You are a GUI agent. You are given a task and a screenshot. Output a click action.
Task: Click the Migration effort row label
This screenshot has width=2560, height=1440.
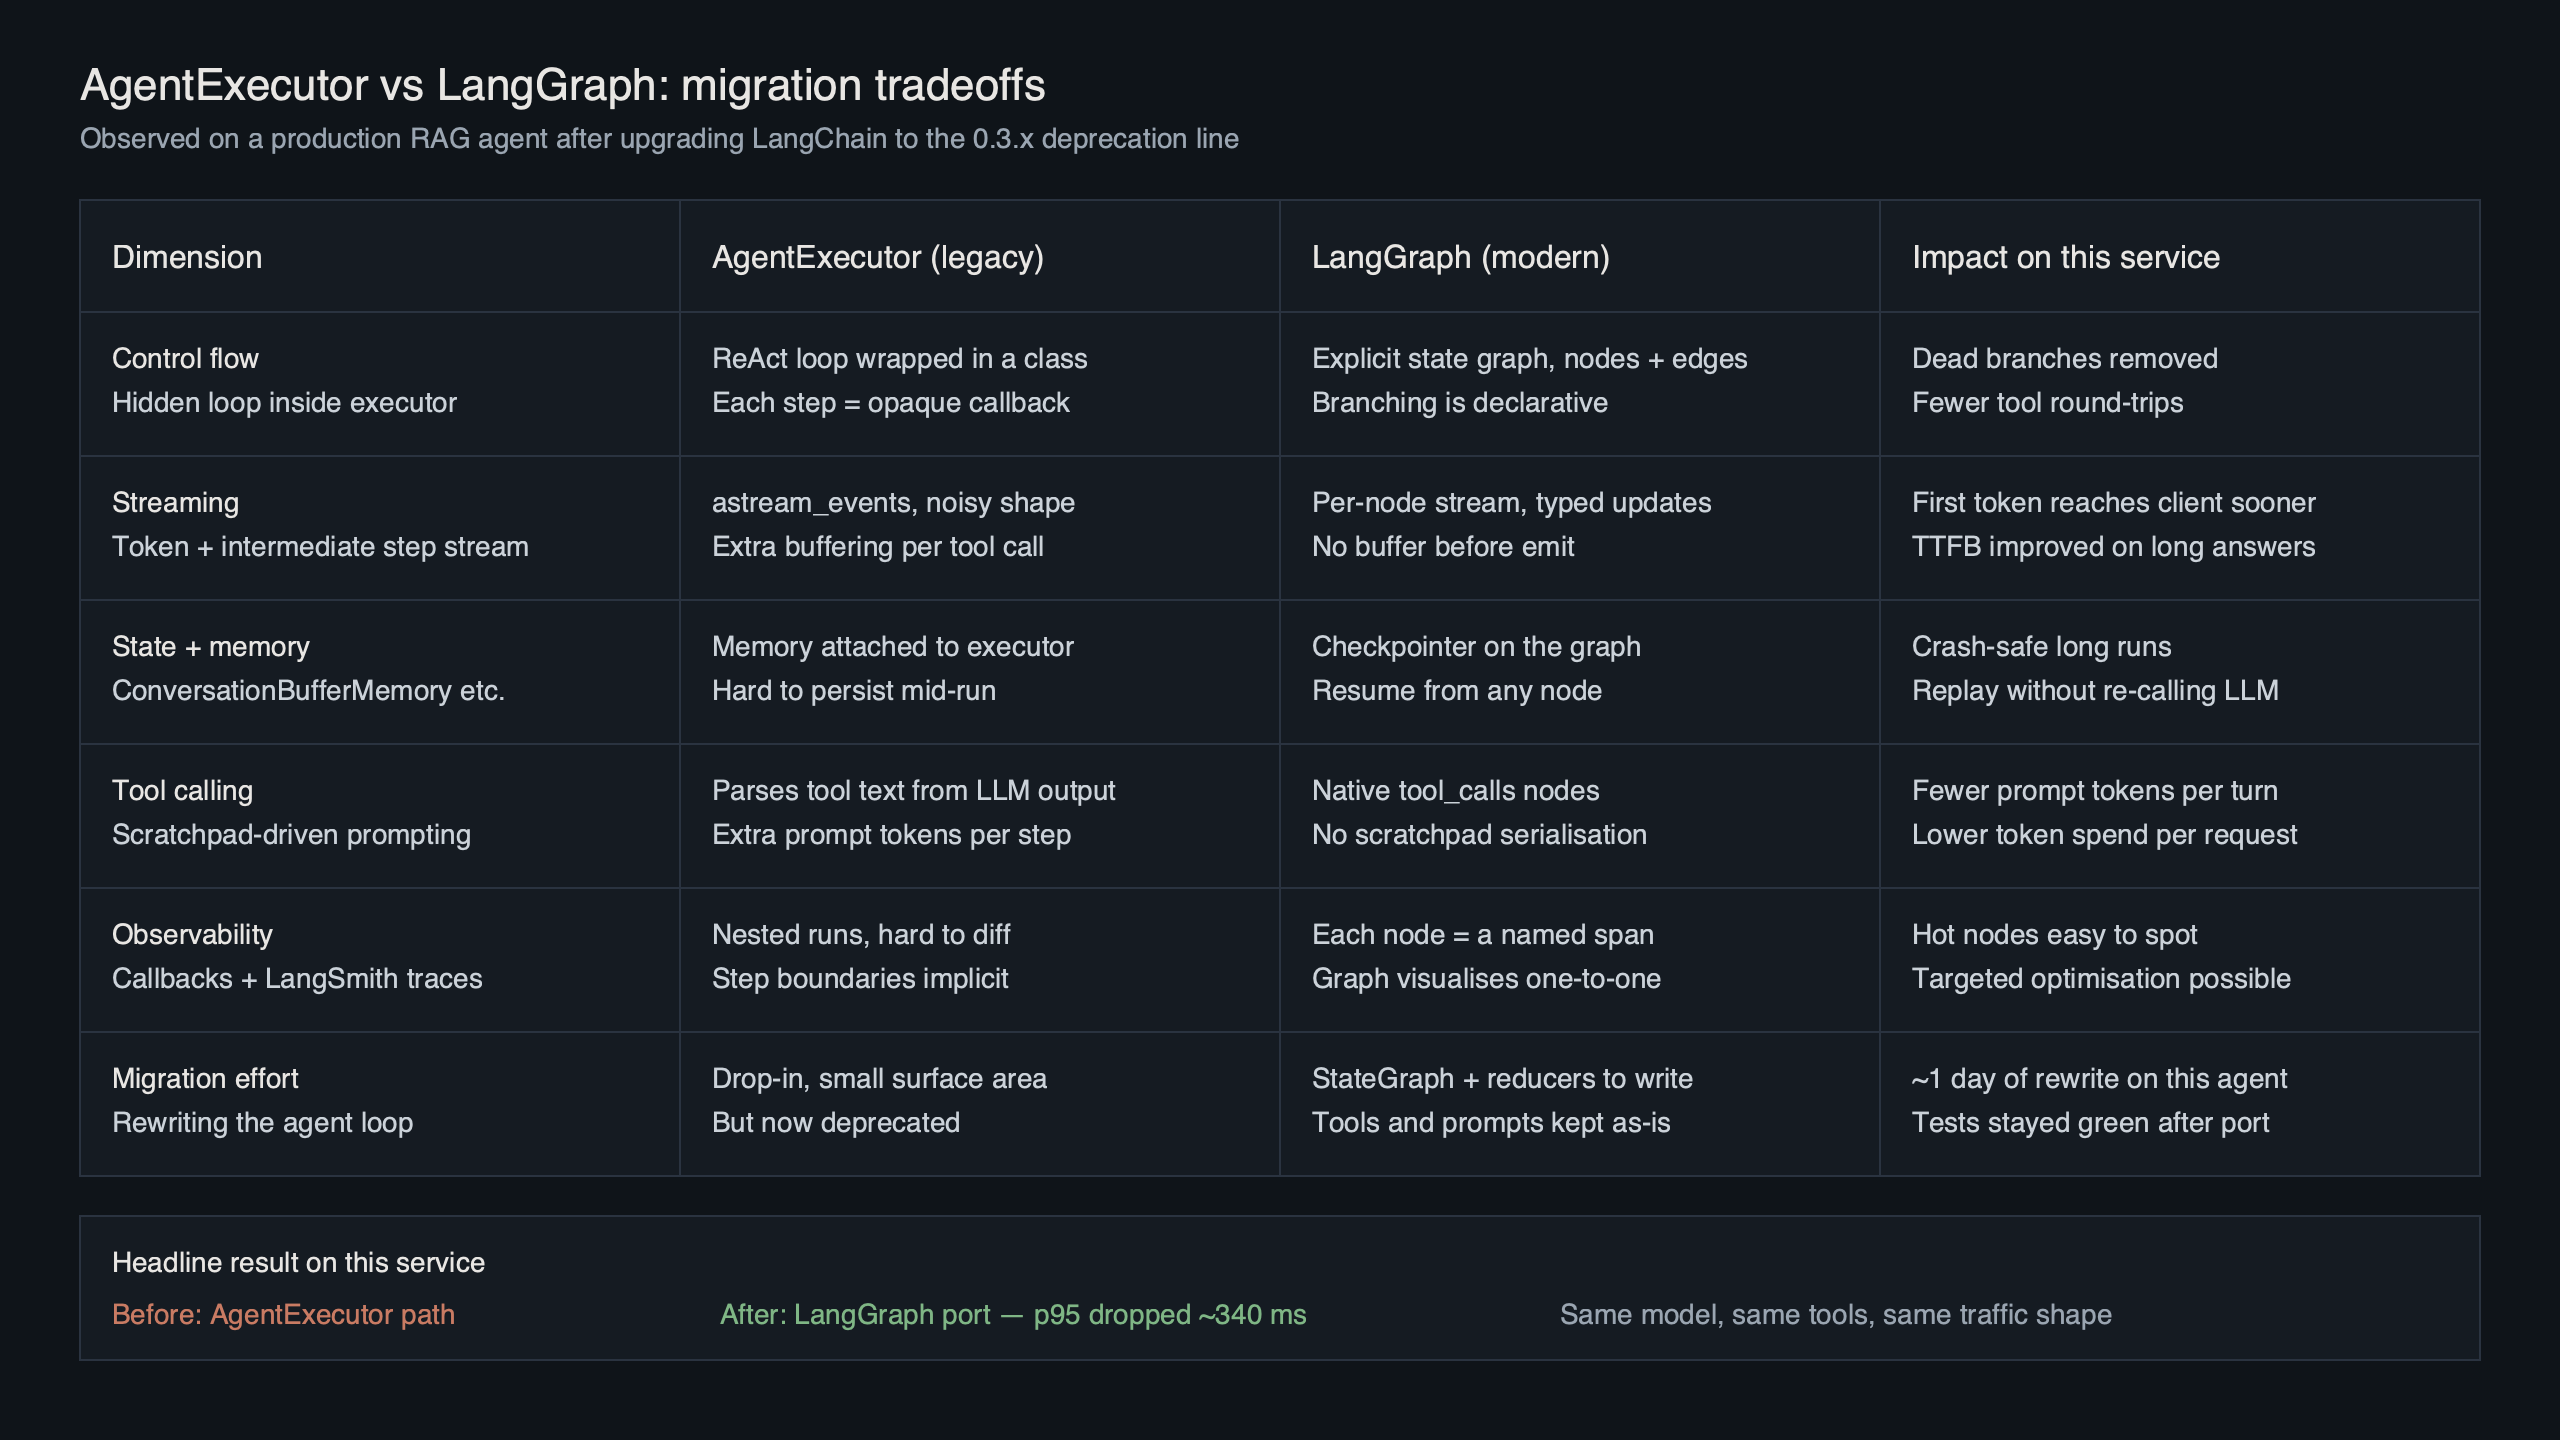(205, 1079)
